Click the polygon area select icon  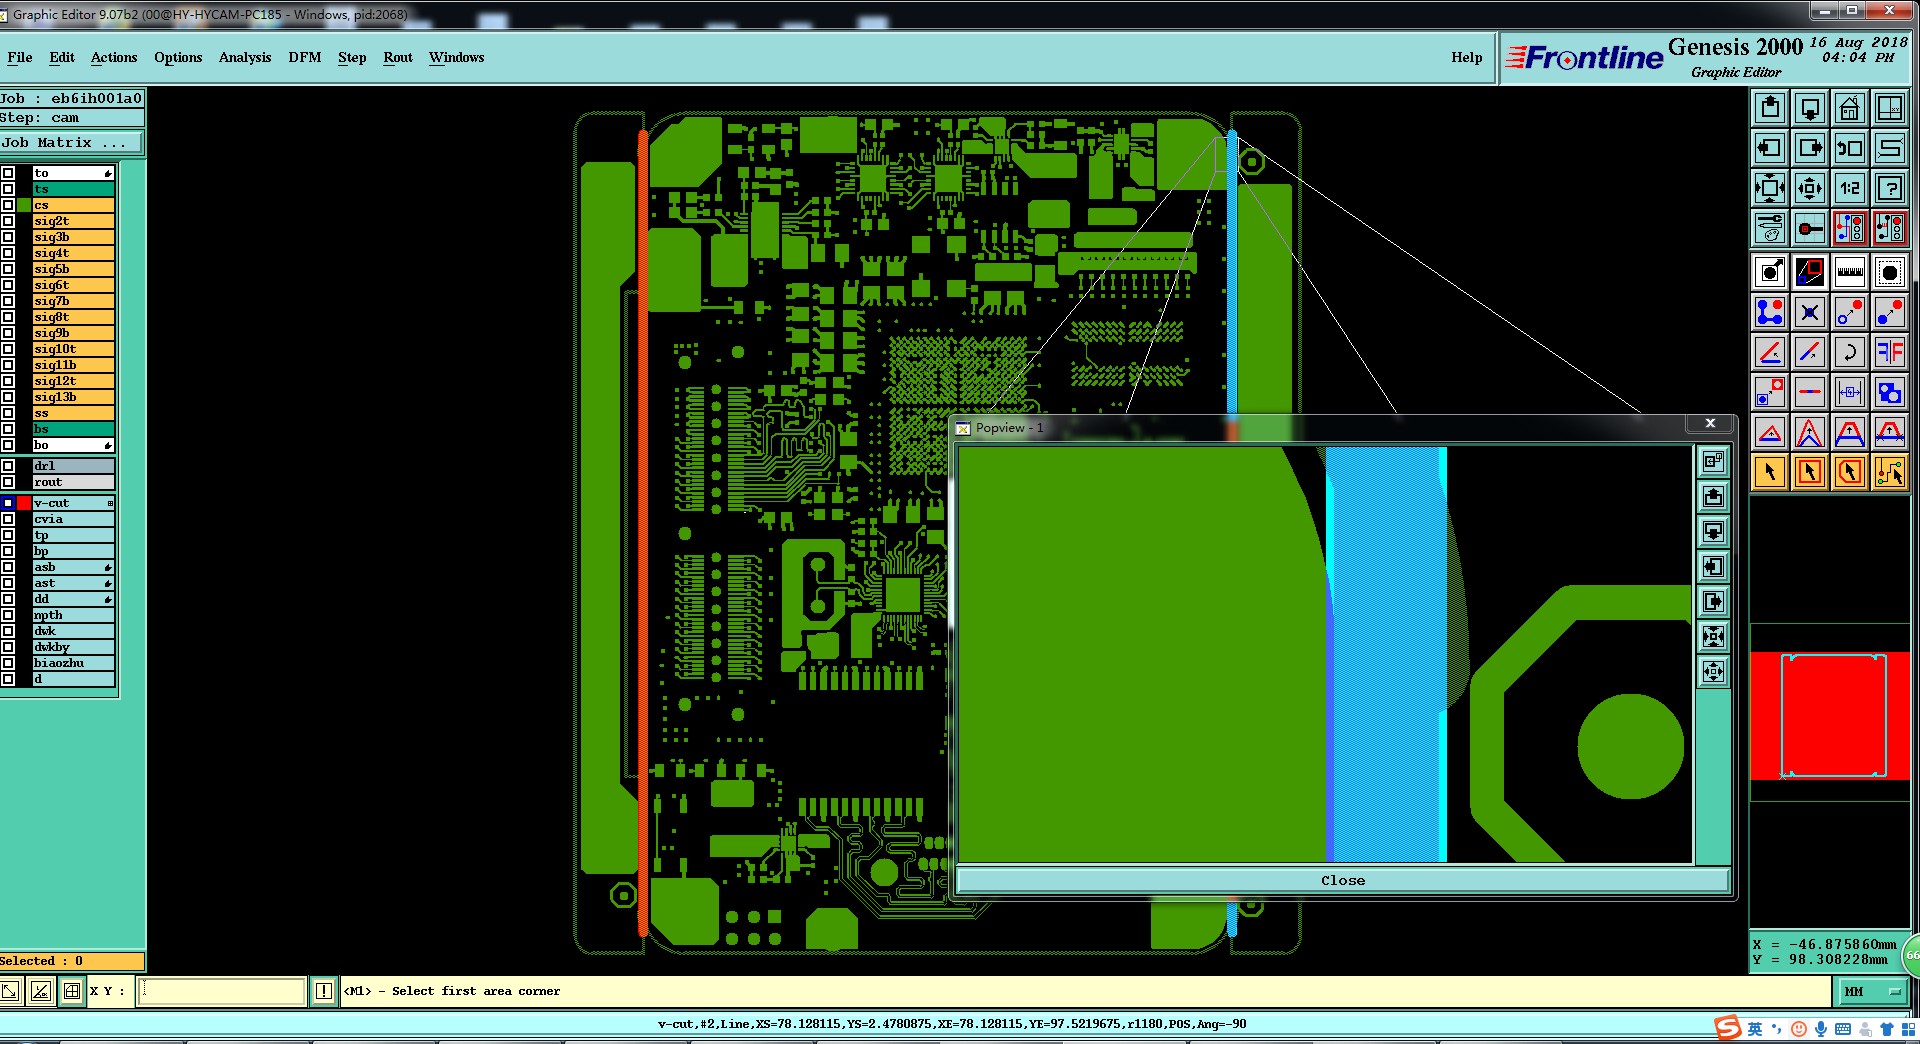pos(1850,472)
